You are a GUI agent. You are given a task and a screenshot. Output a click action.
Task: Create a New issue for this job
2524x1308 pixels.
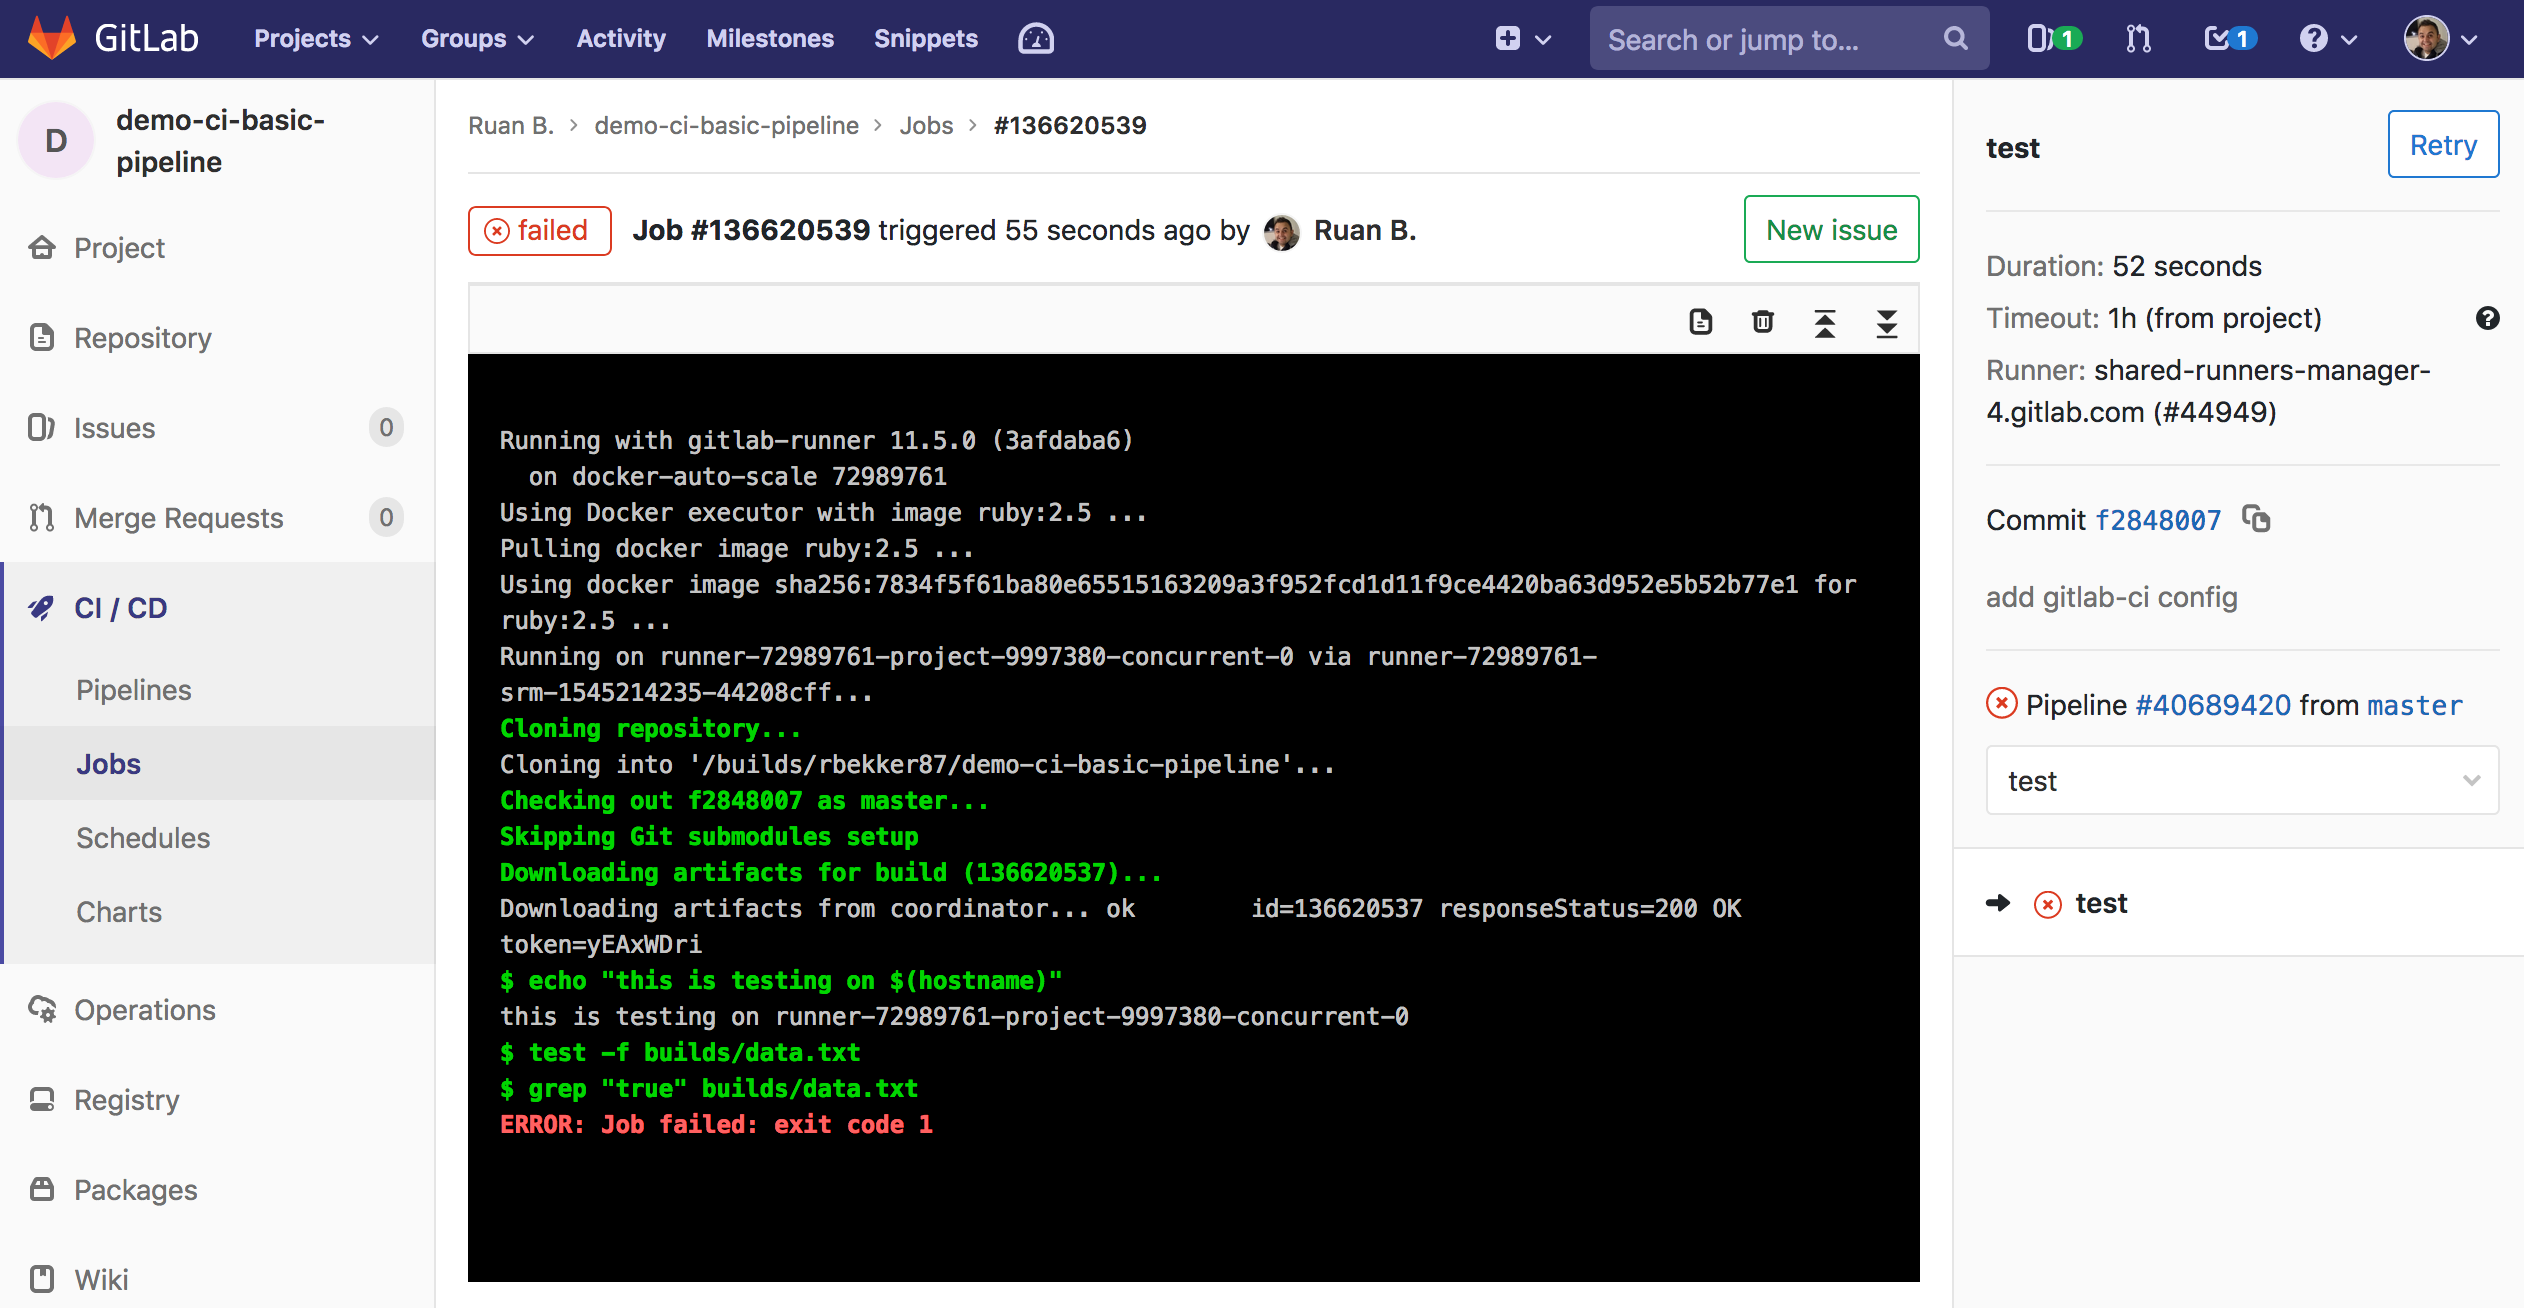1830,229
